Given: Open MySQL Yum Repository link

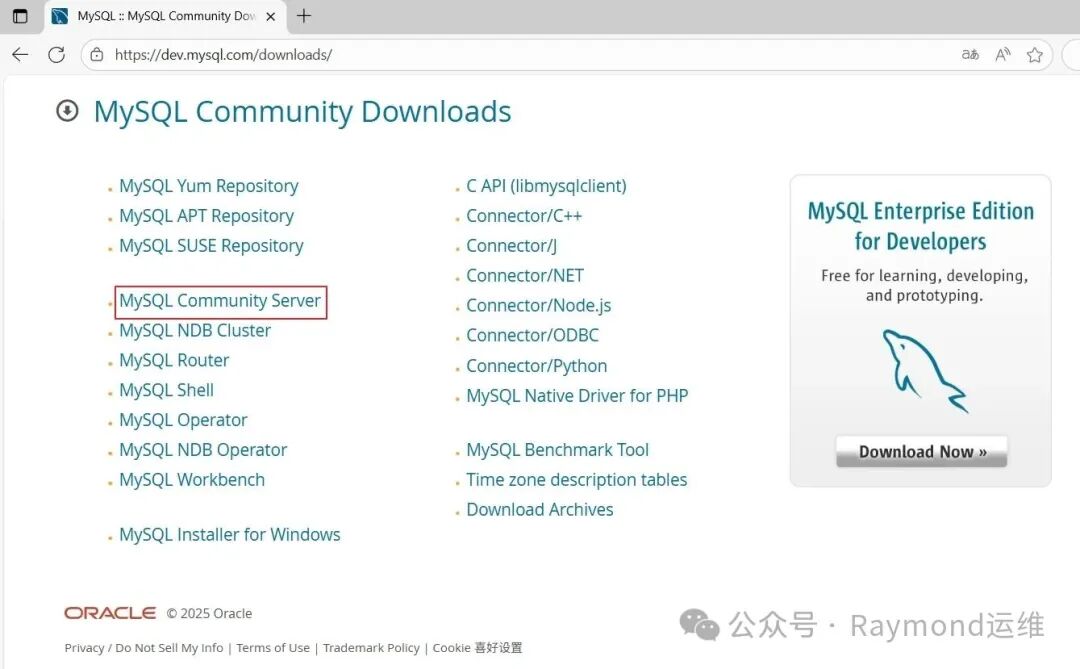Looking at the screenshot, I should 209,186.
